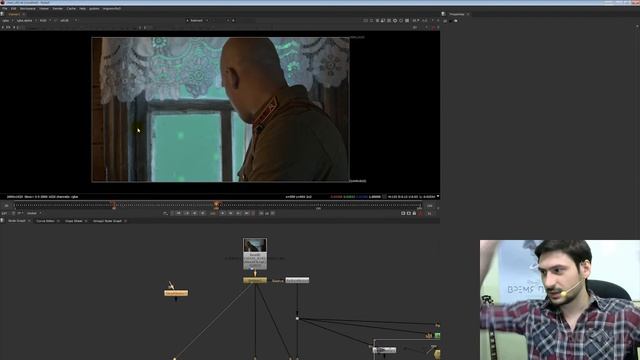Select the green node at the graph's right edge
This screenshot has height=360, width=640.
[437, 336]
